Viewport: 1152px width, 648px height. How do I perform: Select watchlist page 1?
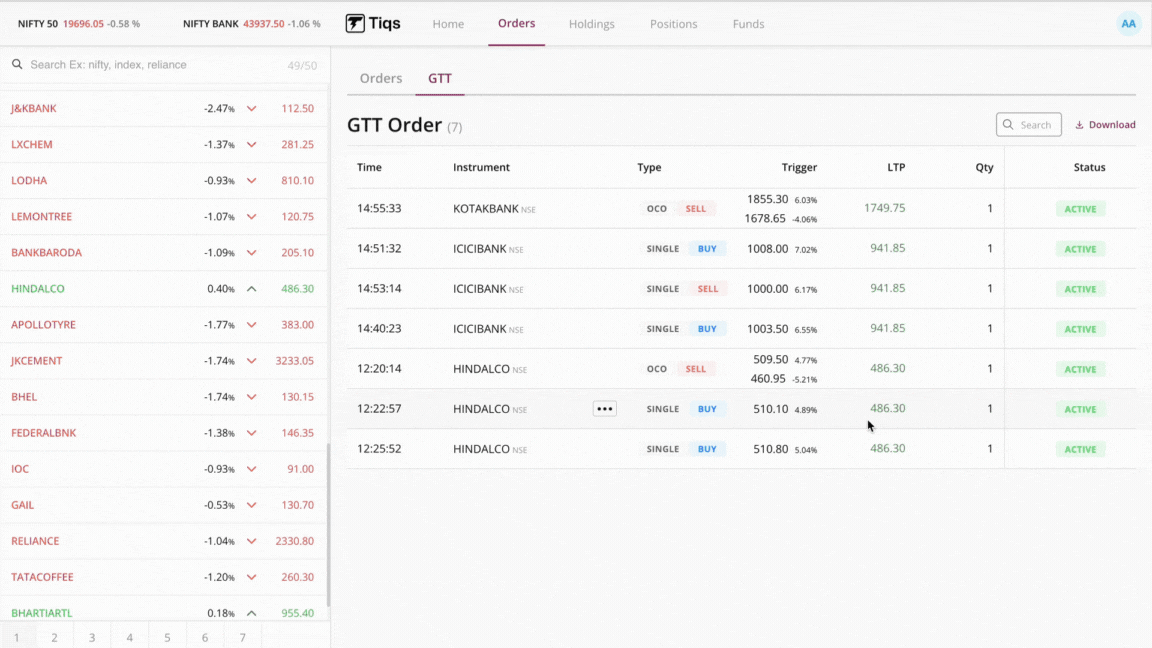coord(17,637)
